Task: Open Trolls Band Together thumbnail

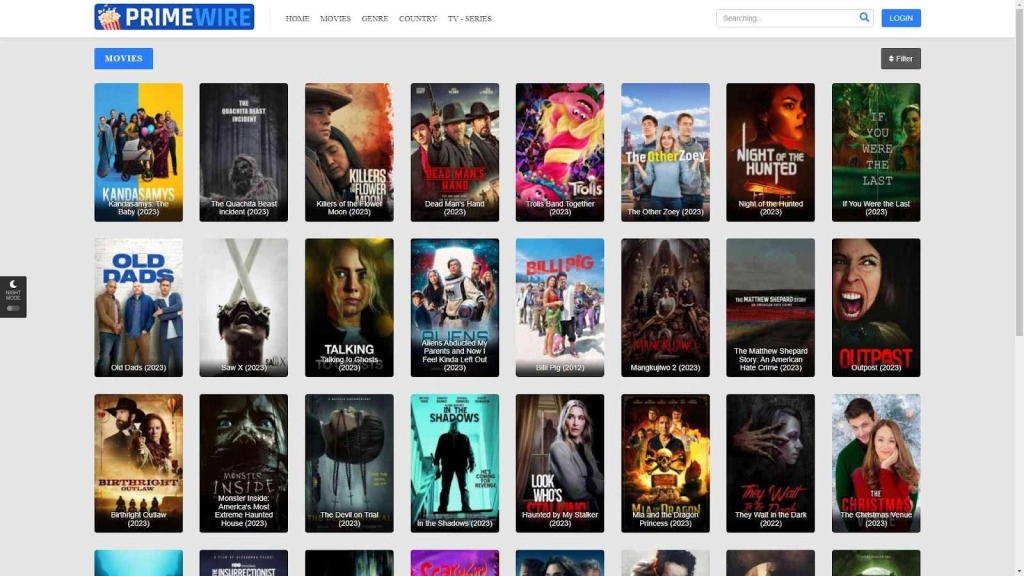Action: [x=559, y=150]
